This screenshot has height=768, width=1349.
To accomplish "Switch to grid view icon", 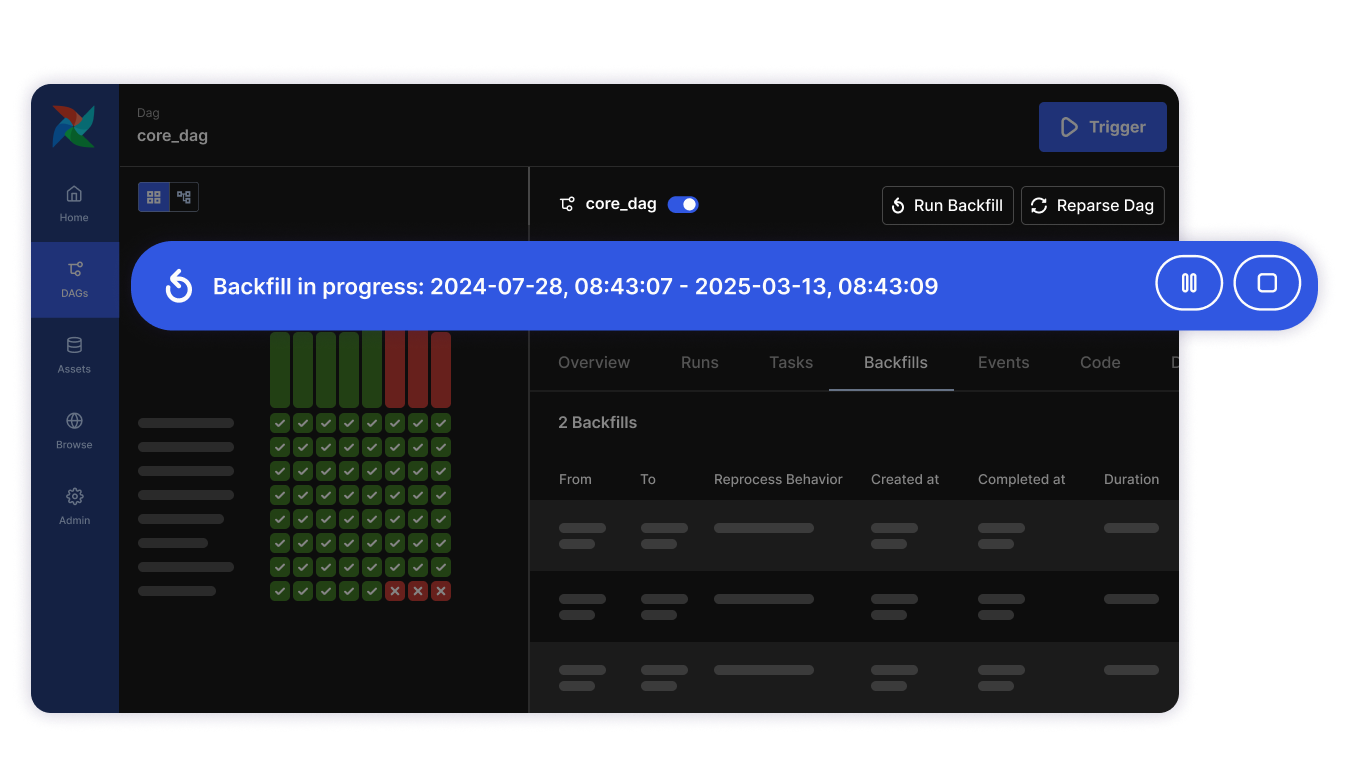I will tap(154, 197).
